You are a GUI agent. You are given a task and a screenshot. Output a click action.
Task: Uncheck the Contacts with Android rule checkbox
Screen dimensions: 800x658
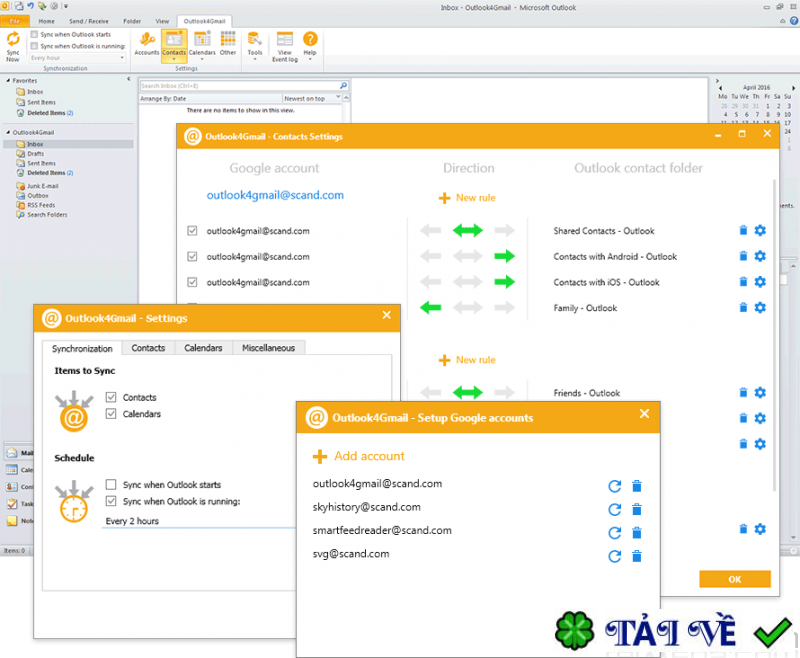192,256
